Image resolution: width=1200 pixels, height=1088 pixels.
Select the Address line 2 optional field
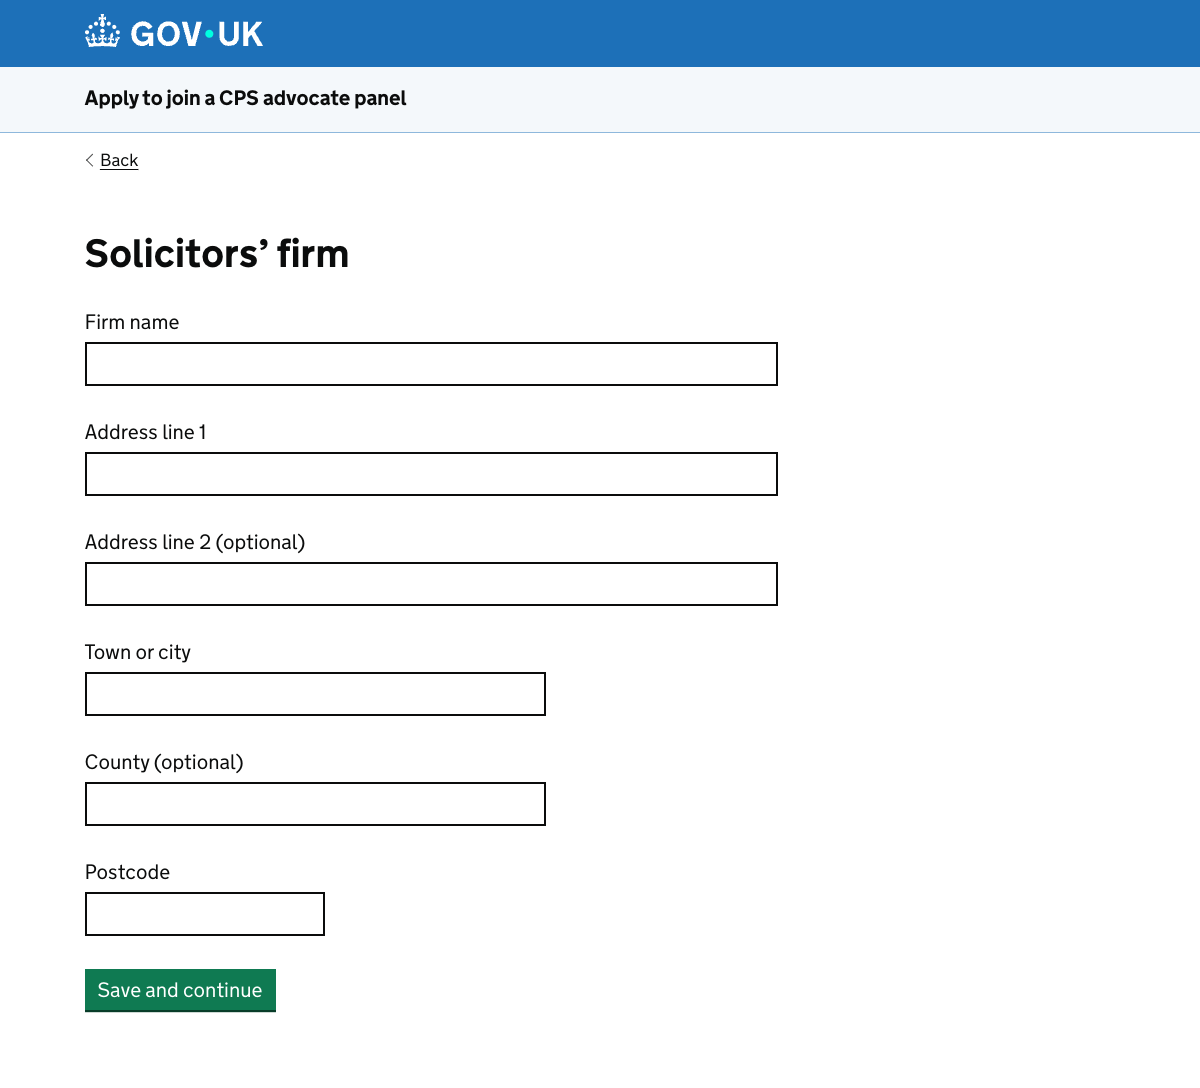pos(430,584)
